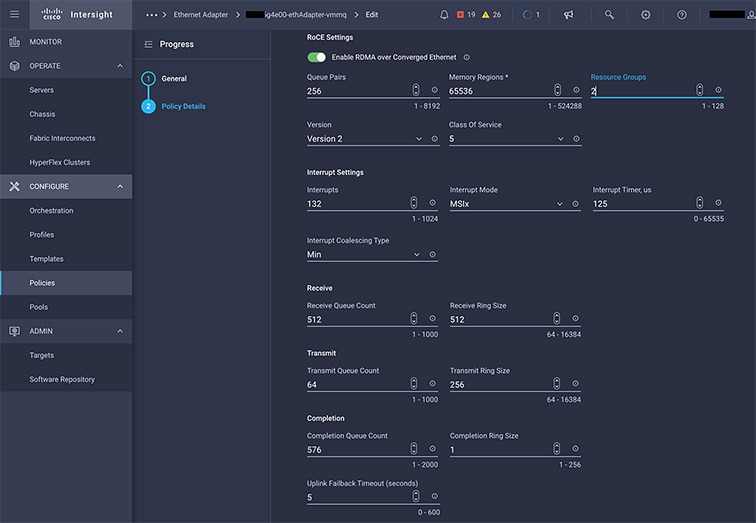Adjust the Queue Pairs stepper

[416, 90]
